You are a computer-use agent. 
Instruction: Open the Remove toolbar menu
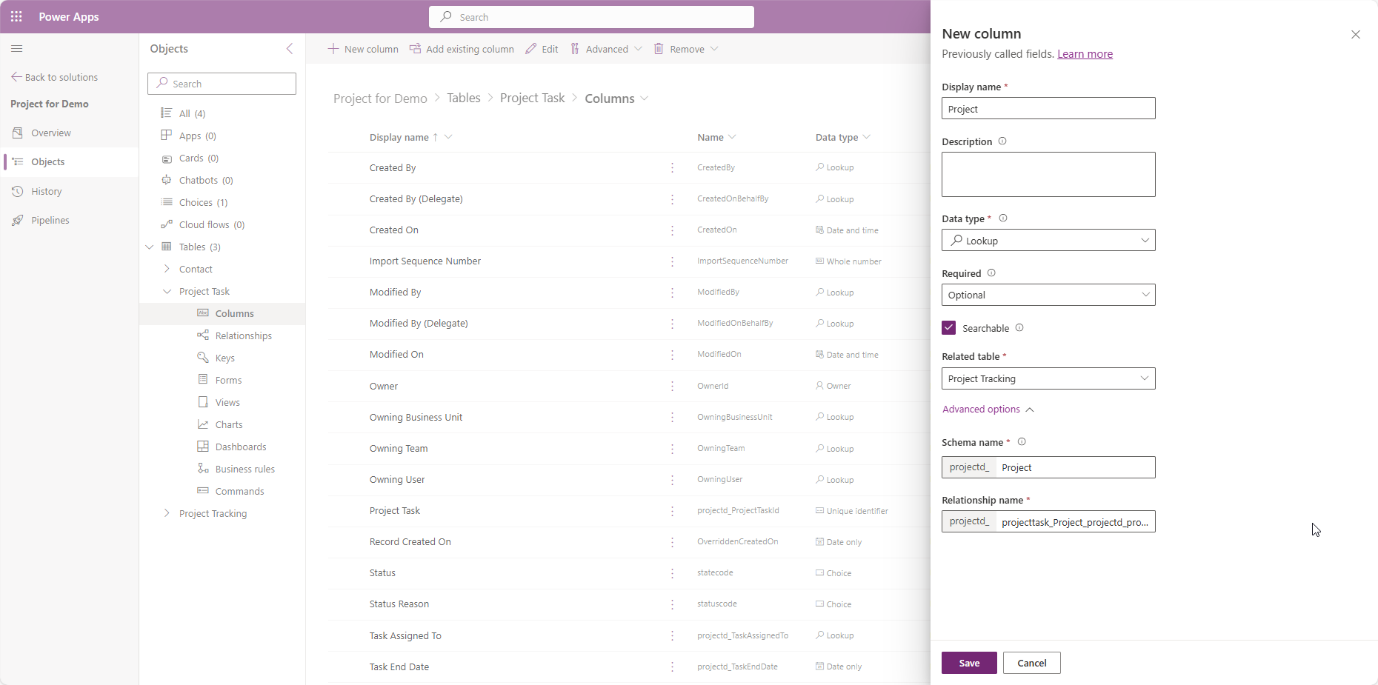(x=686, y=49)
